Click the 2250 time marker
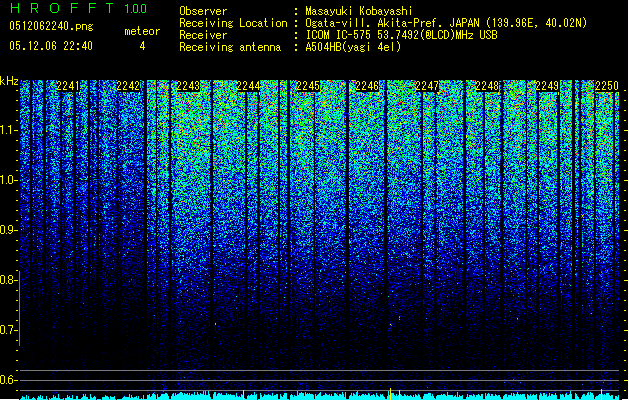 click(607, 86)
